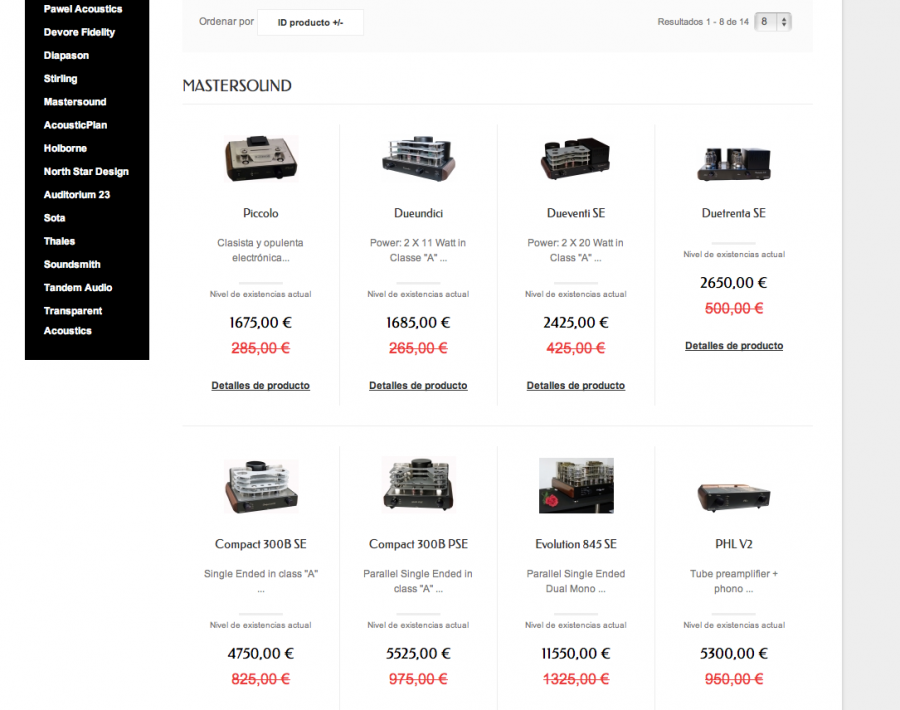The image size is (900, 710).
Task: Select the Resultados 1 - 8 de 14 text
Action: (x=703, y=22)
